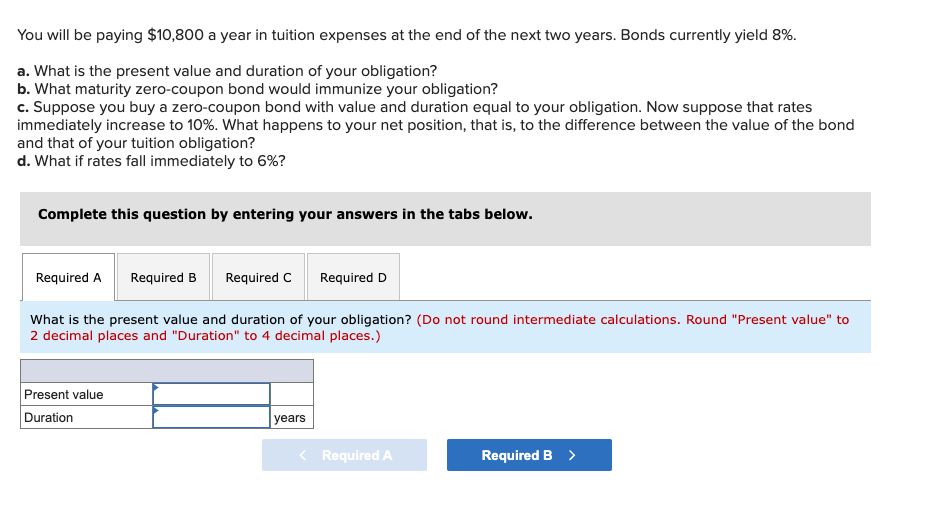
Task: Click blue triangle marker in Duration cell
Action: tap(156, 410)
